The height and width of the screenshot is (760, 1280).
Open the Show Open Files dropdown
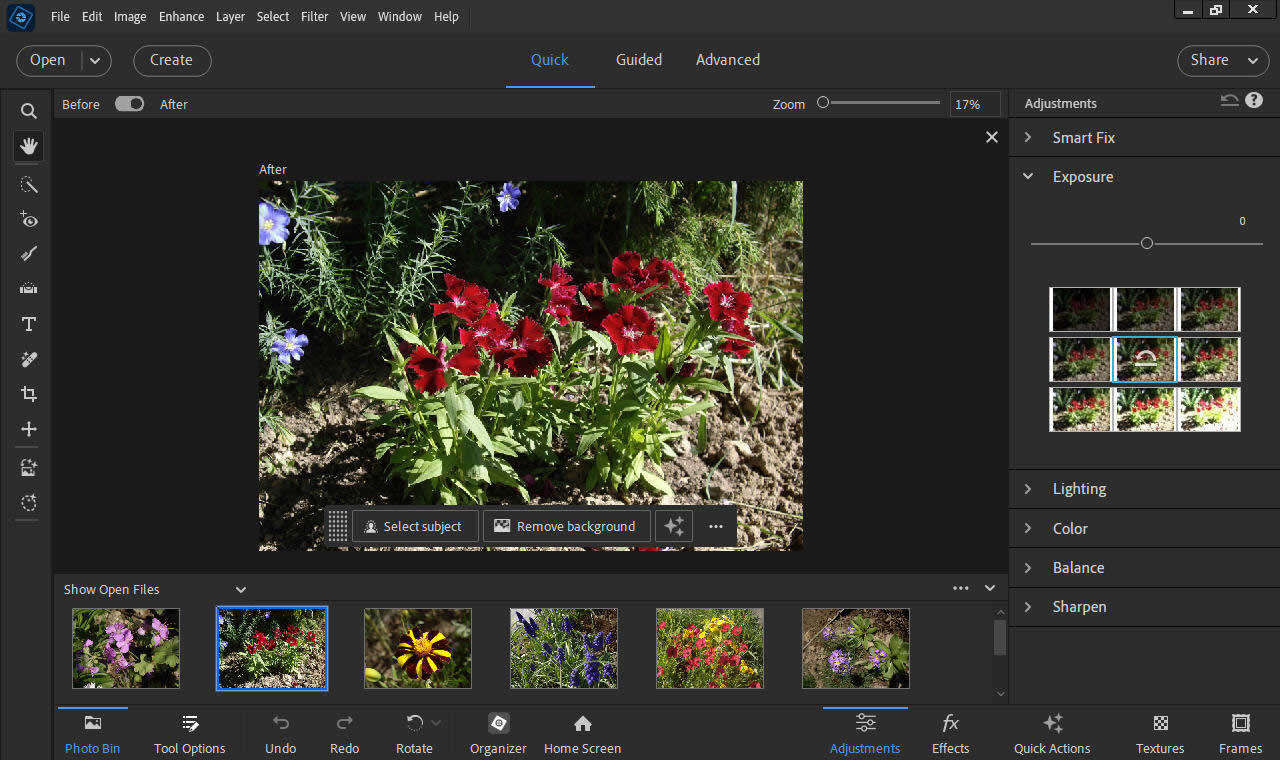coord(240,590)
